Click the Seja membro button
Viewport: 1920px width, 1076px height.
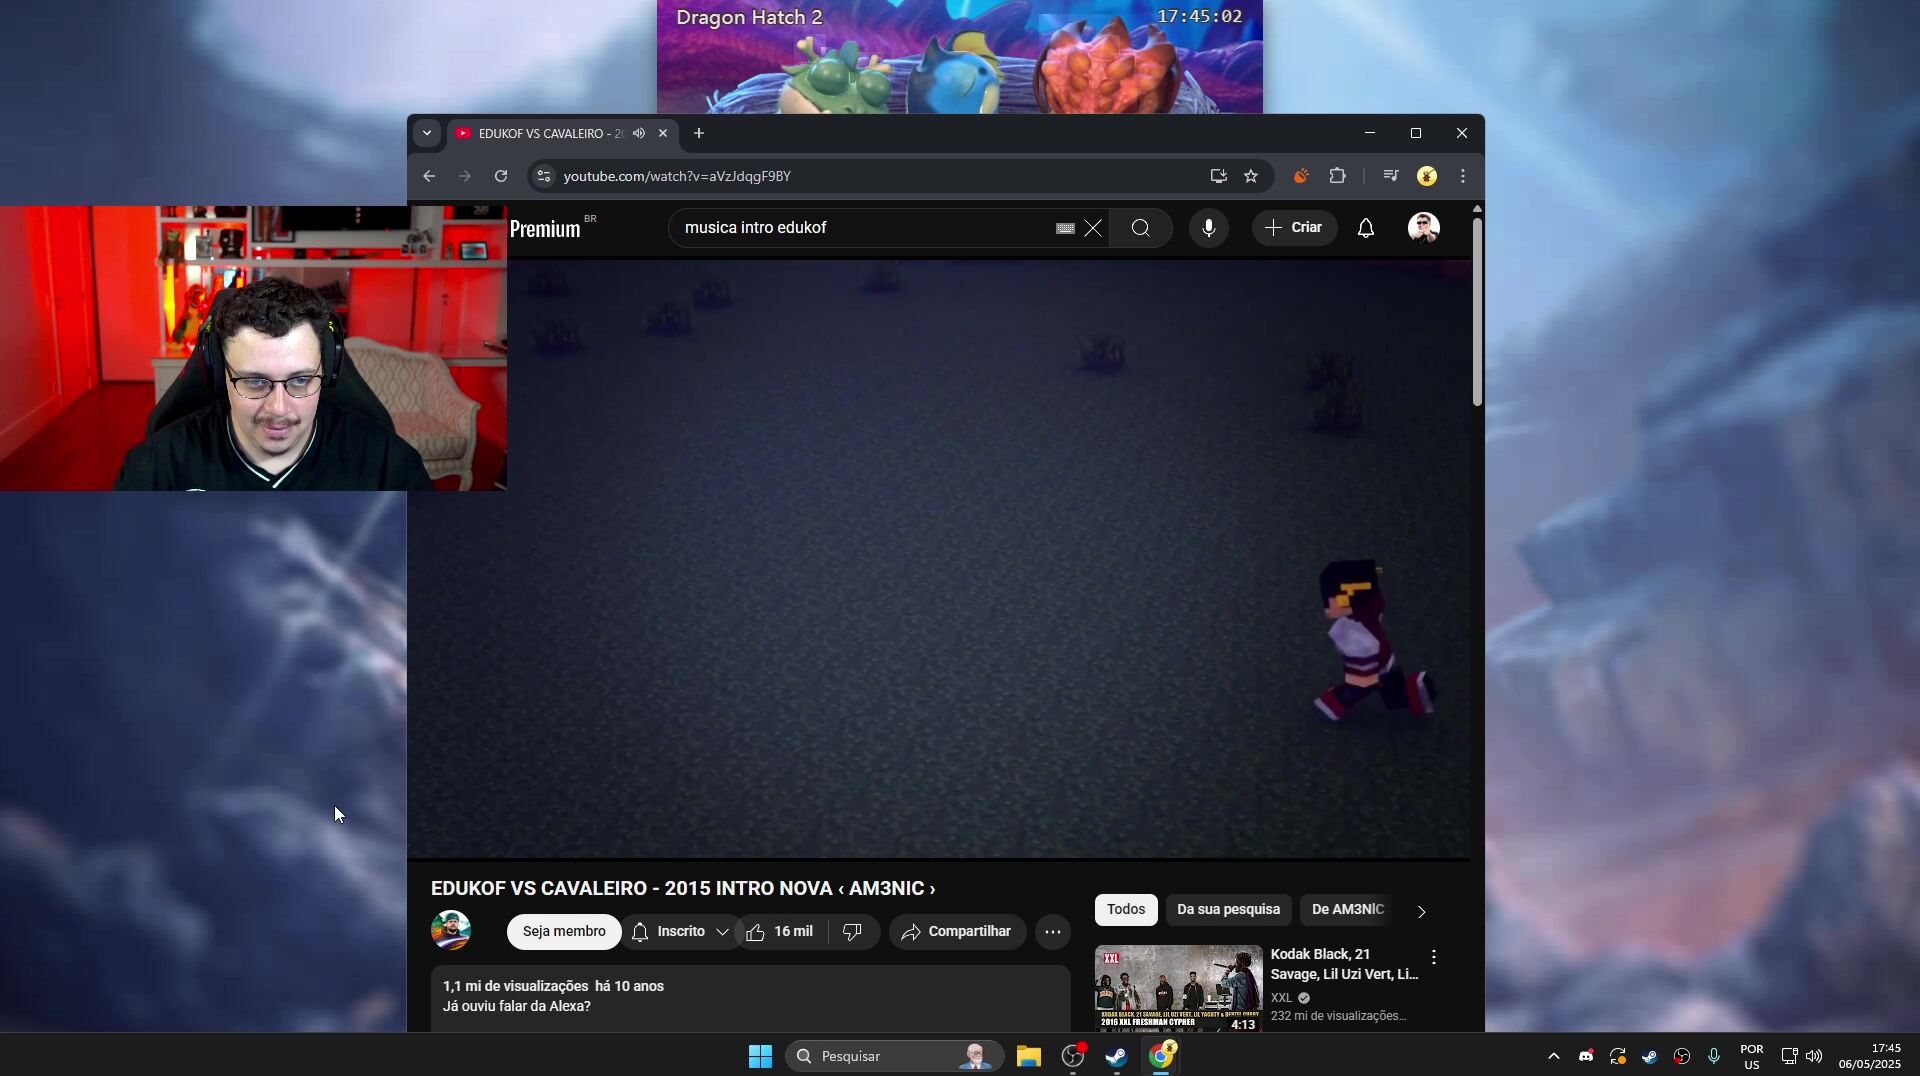[x=564, y=932]
